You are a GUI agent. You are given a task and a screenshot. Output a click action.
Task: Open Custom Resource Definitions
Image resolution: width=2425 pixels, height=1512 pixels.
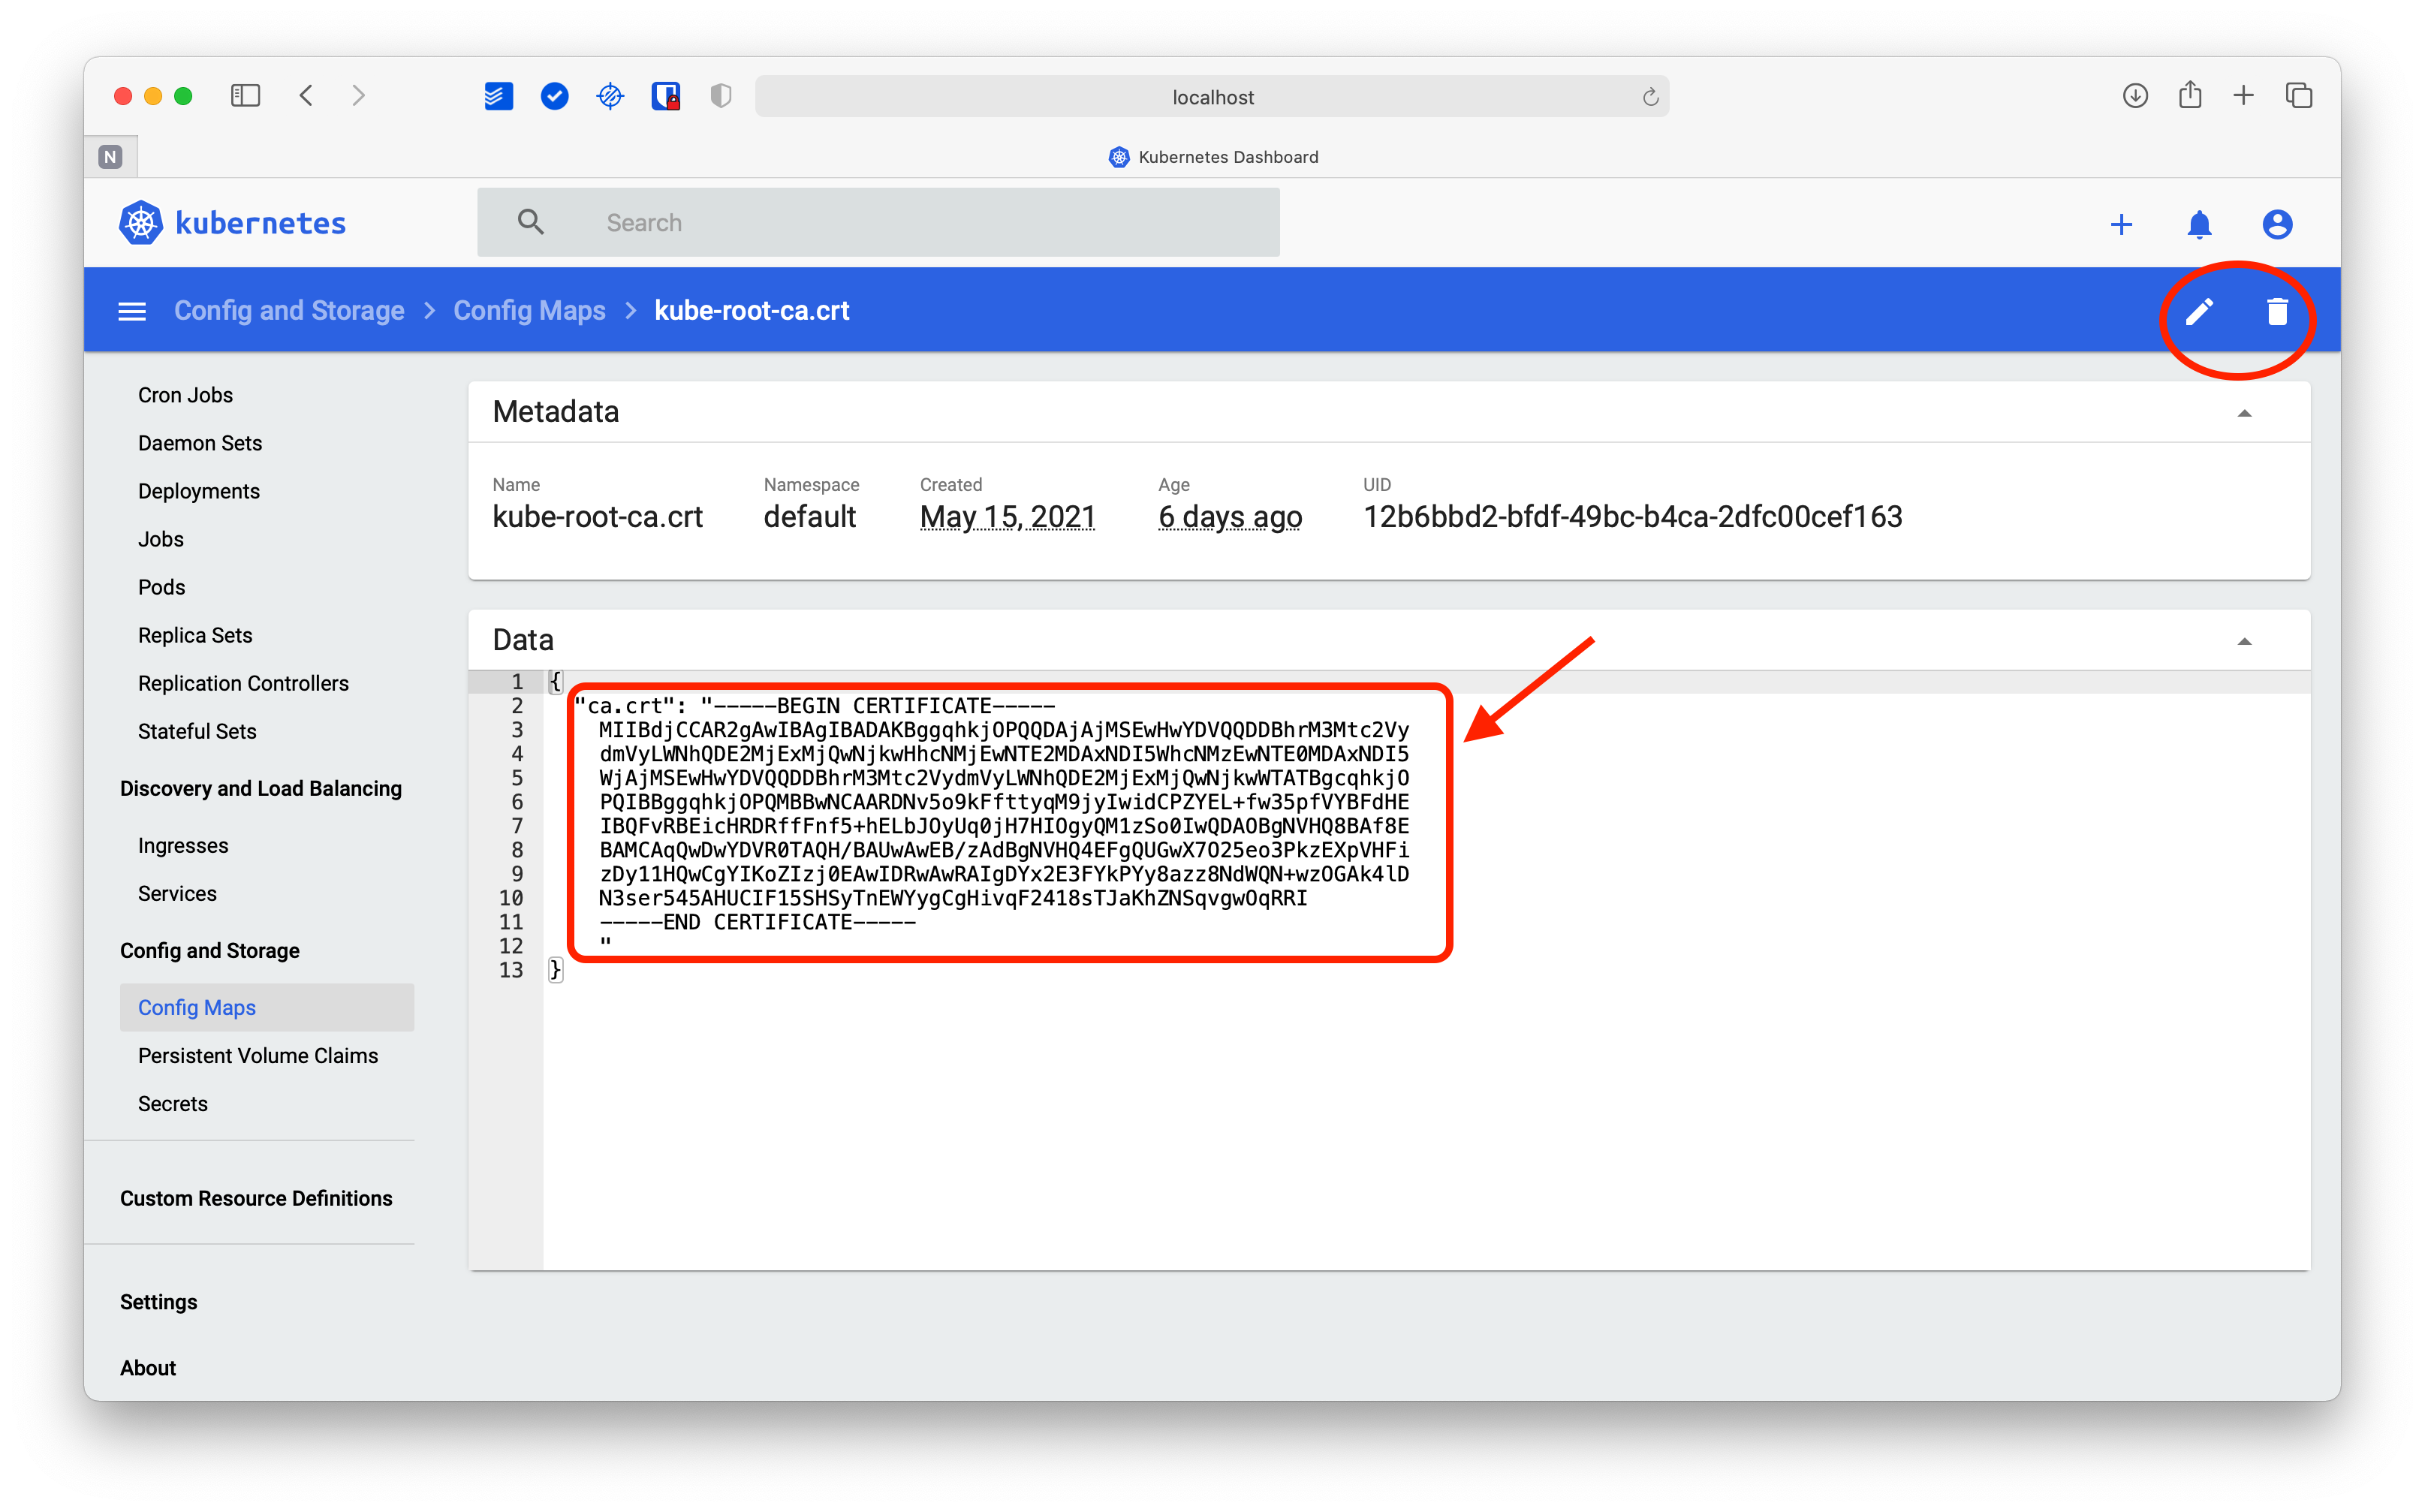(x=256, y=1198)
